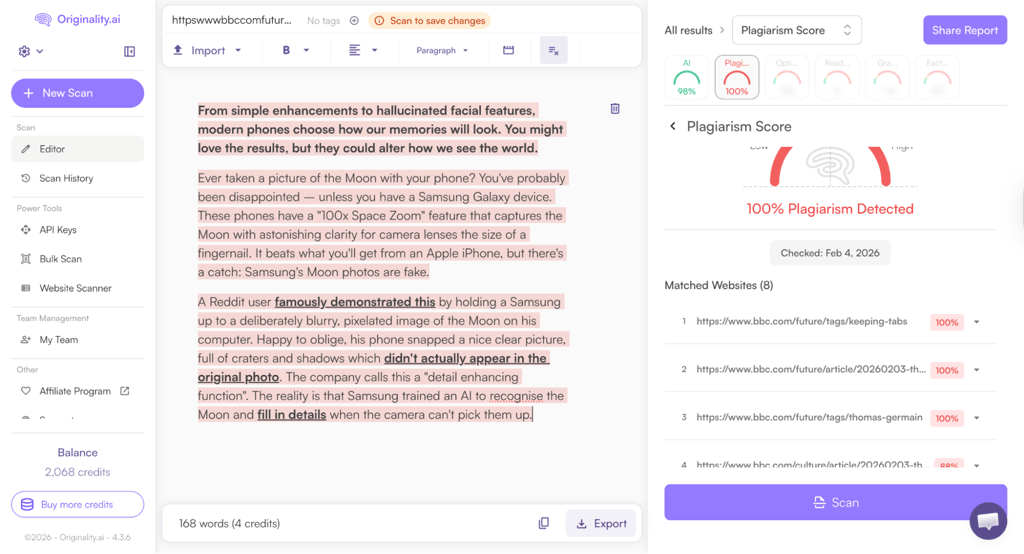Image resolution: width=1024 pixels, height=554 pixels.
Task: Open Affiliate Program link
Action: (x=75, y=391)
